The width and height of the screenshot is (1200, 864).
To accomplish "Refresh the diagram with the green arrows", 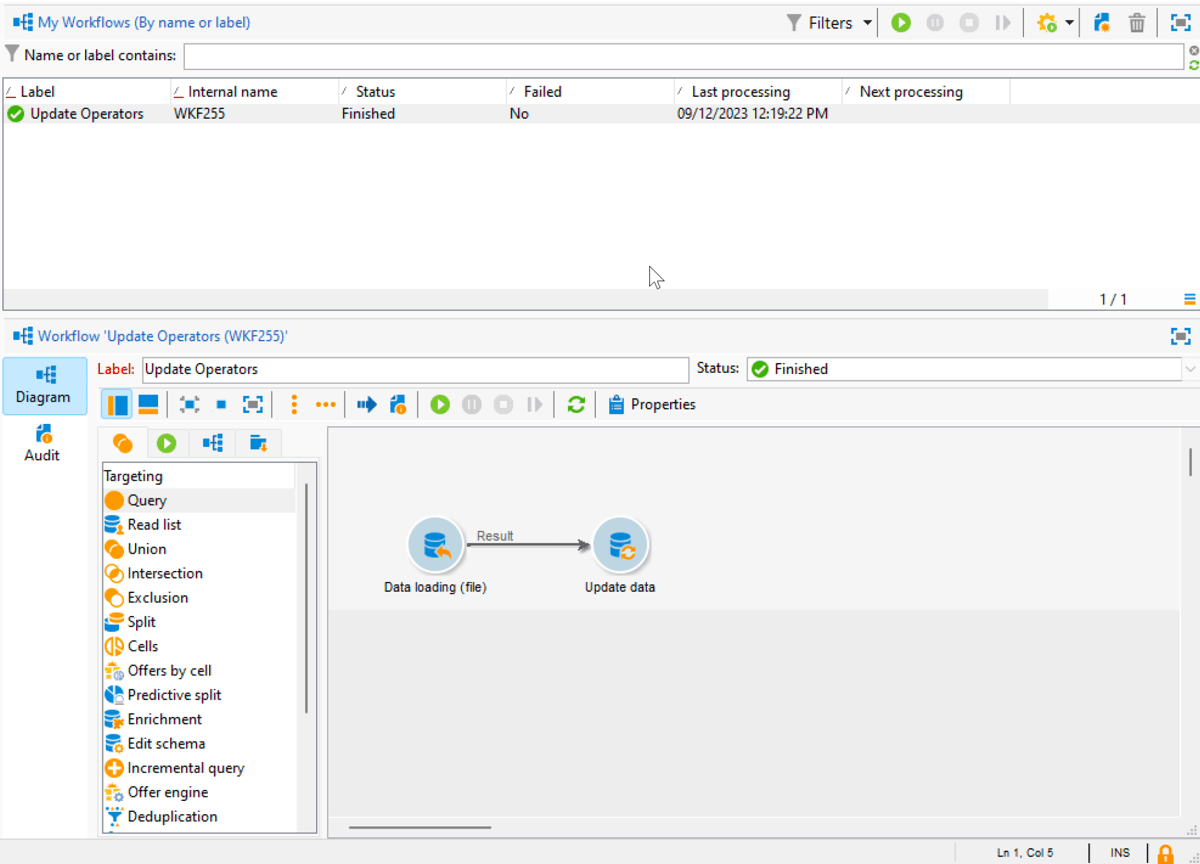I will coord(576,404).
